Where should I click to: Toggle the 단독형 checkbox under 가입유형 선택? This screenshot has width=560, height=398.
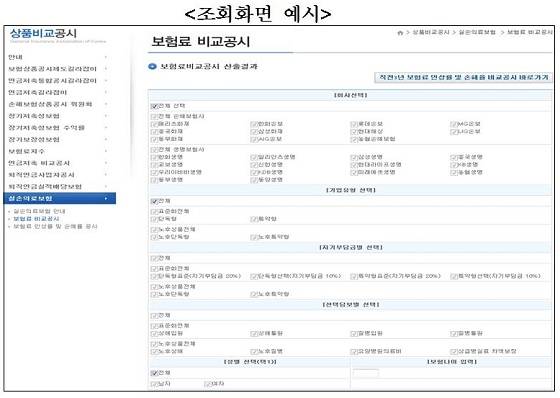[154, 219]
